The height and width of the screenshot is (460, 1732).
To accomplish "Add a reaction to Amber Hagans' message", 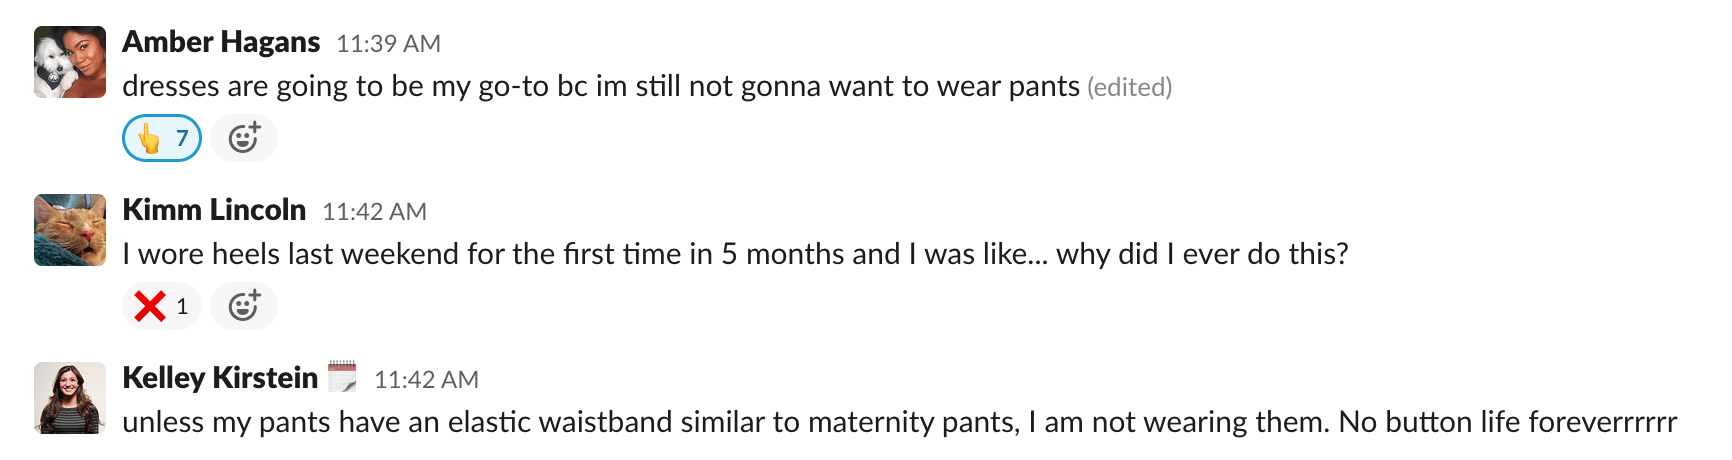I will tap(244, 138).
